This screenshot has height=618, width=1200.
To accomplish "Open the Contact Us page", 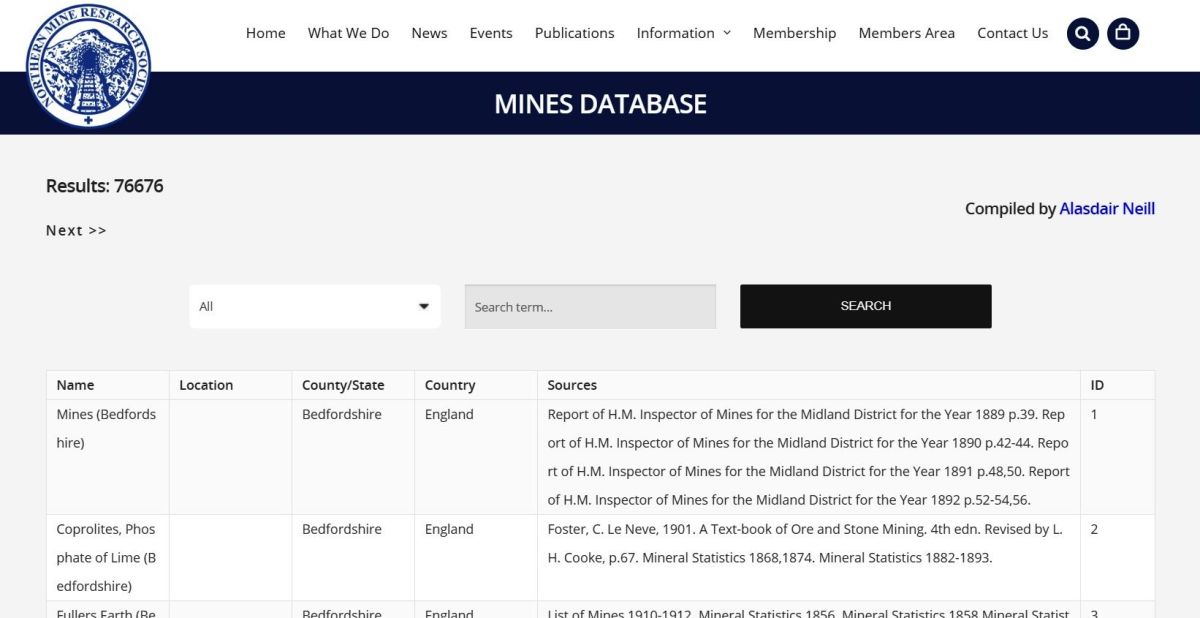I will [1012, 33].
